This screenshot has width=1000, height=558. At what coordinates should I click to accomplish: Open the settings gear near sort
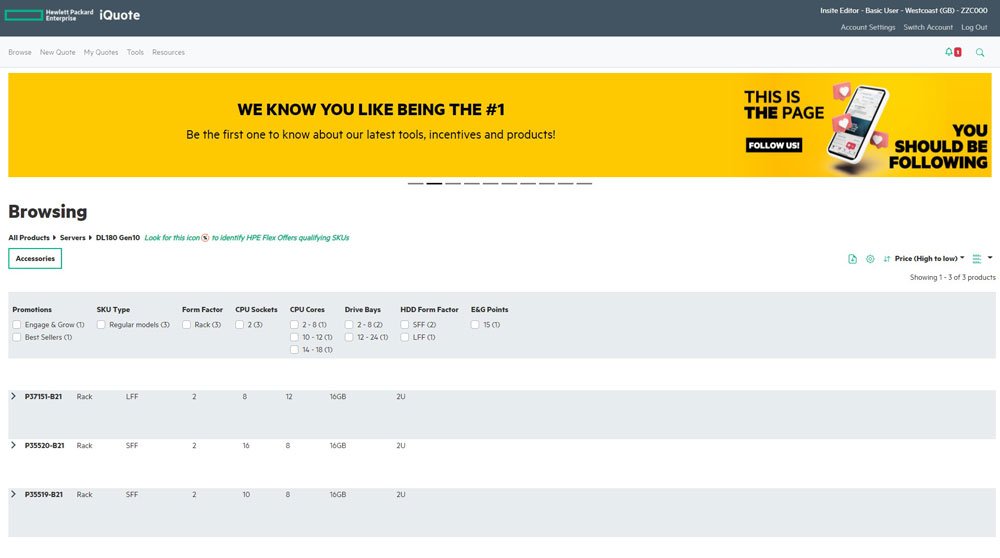[870, 258]
